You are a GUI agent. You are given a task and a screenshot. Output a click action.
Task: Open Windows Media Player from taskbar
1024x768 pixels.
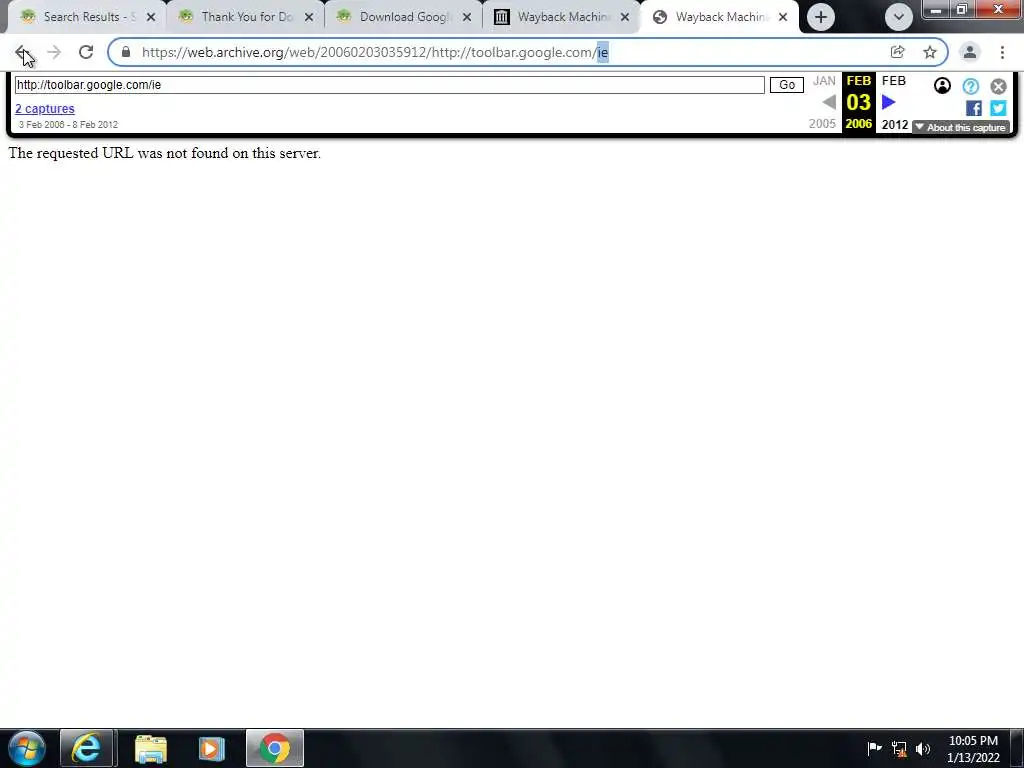pyautogui.click(x=211, y=748)
